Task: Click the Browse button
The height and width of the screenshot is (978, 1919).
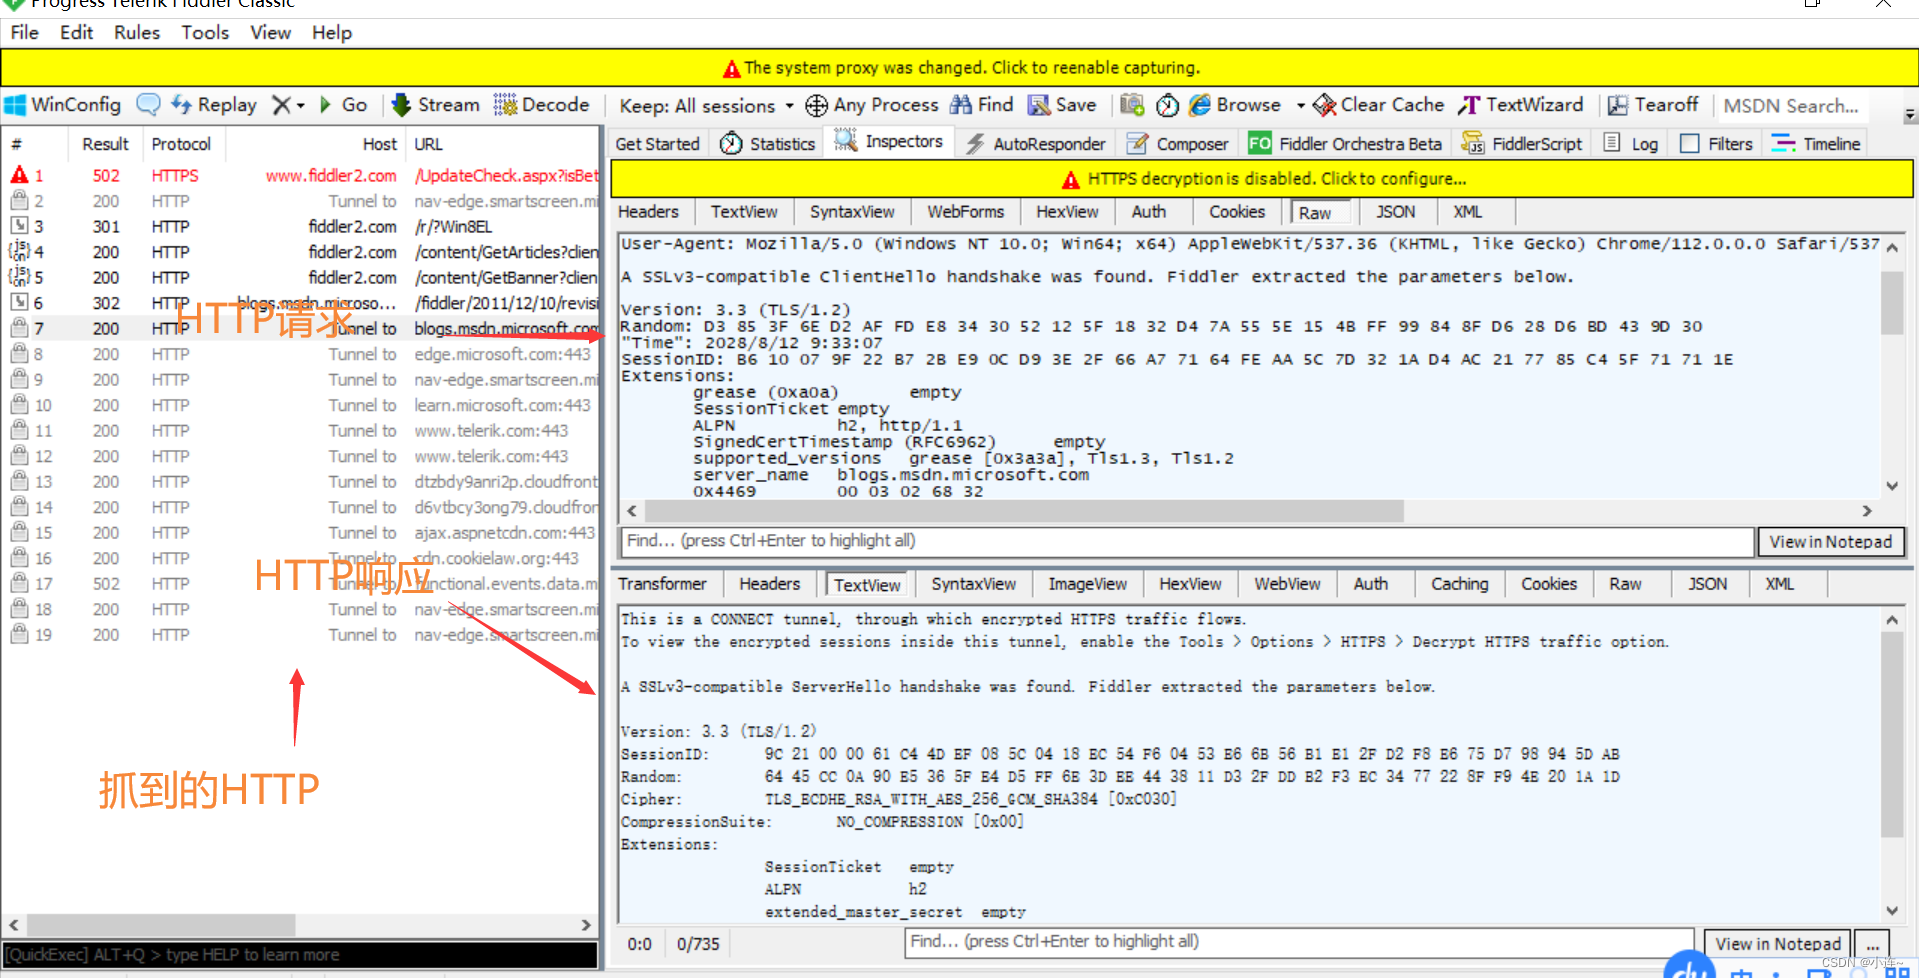Action: (x=1235, y=105)
